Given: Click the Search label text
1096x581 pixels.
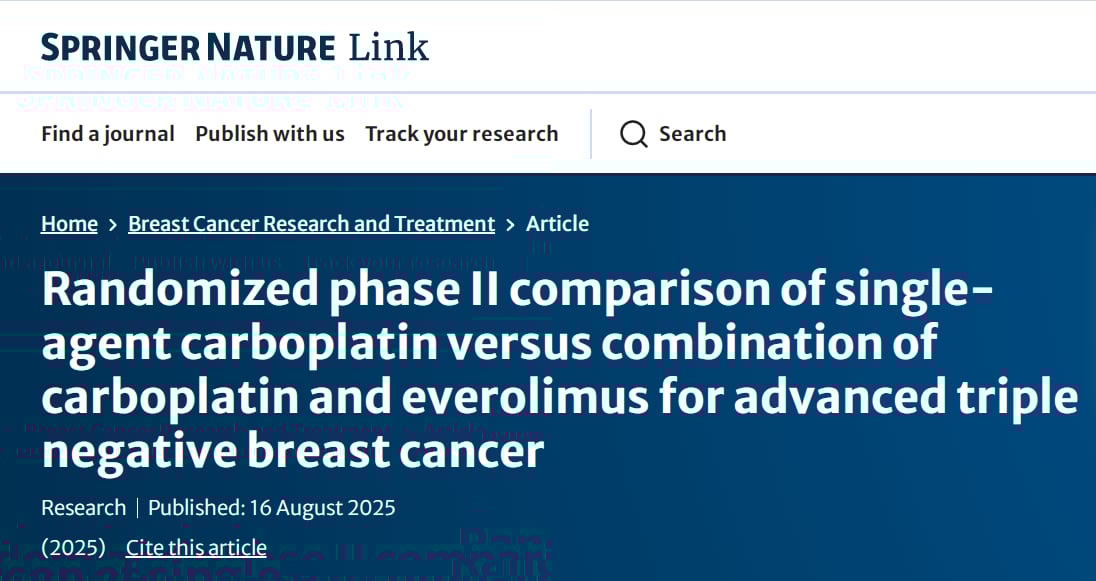Looking at the screenshot, I should [x=692, y=134].
